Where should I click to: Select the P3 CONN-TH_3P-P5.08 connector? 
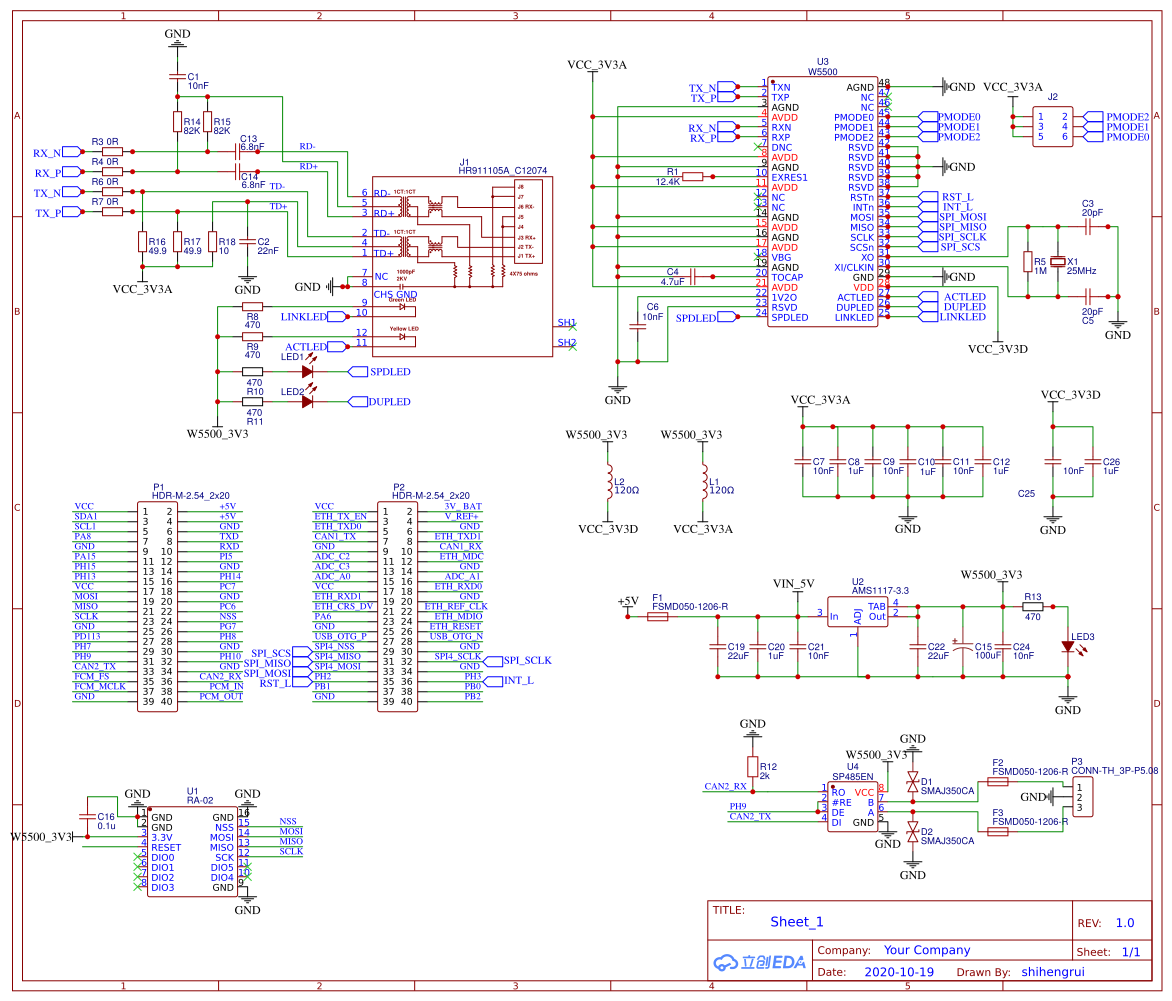pos(1082,797)
